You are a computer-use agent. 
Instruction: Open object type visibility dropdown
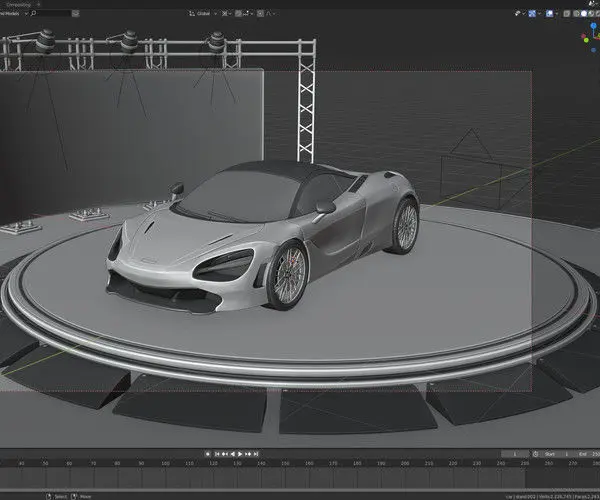(x=520, y=13)
